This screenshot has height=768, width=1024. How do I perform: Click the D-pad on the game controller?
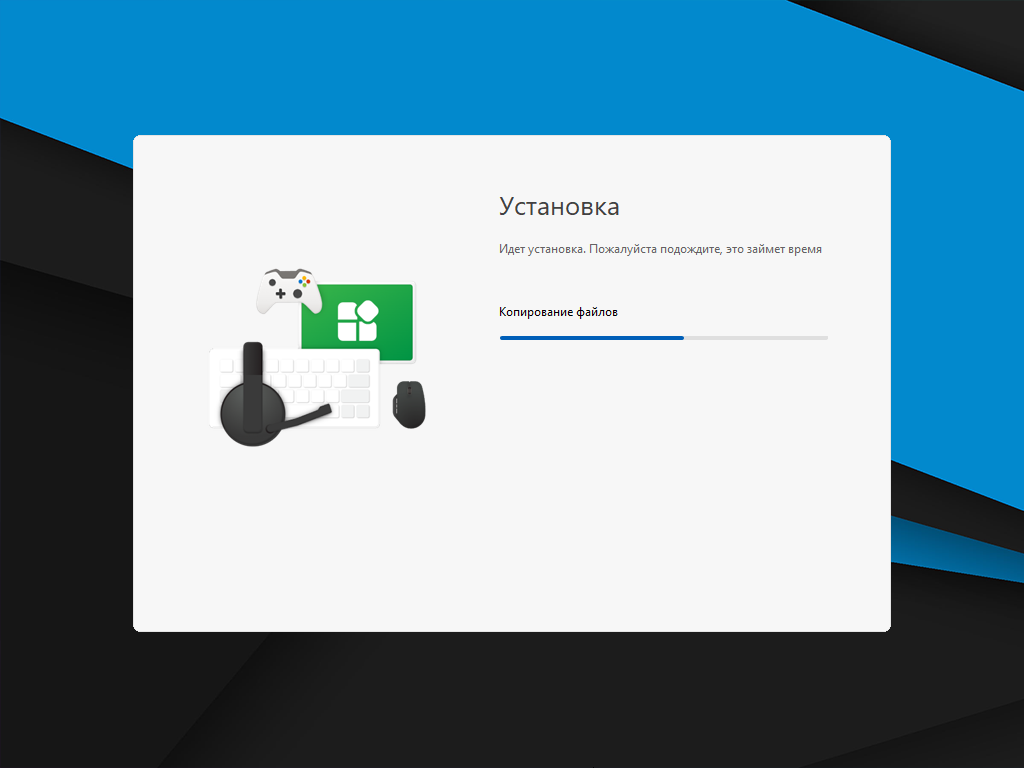(280, 293)
